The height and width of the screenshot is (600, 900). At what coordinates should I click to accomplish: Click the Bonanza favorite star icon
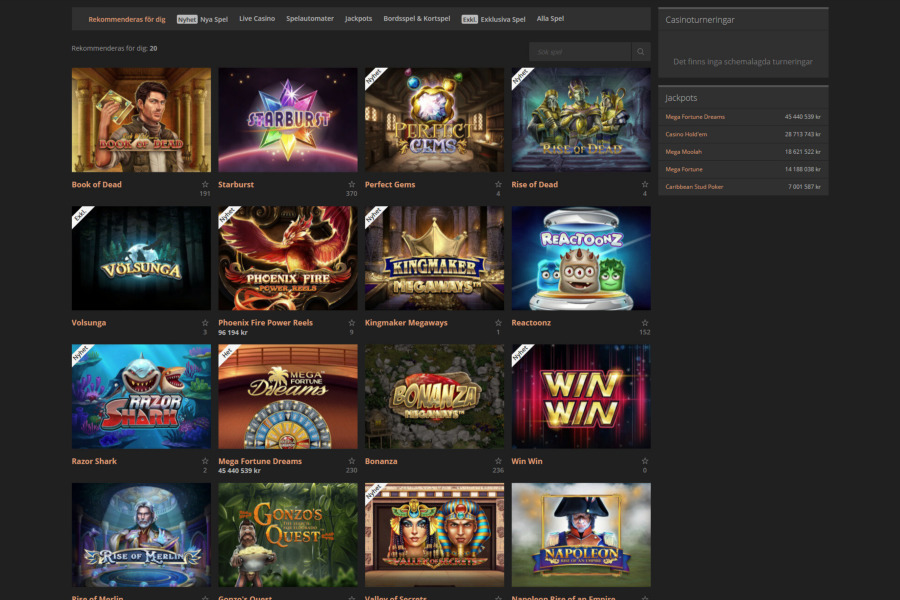click(498, 461)
